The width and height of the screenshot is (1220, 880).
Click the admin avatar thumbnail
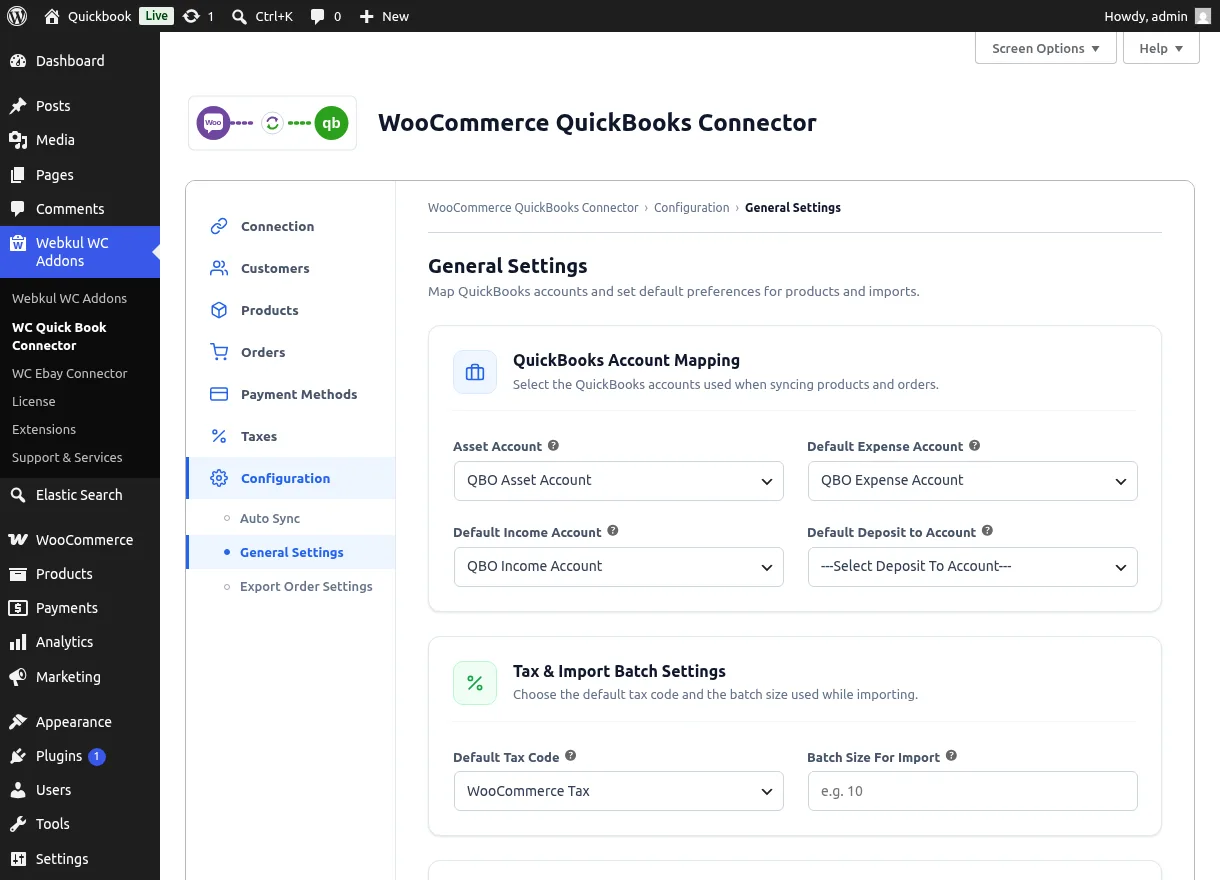[1203, 16]
